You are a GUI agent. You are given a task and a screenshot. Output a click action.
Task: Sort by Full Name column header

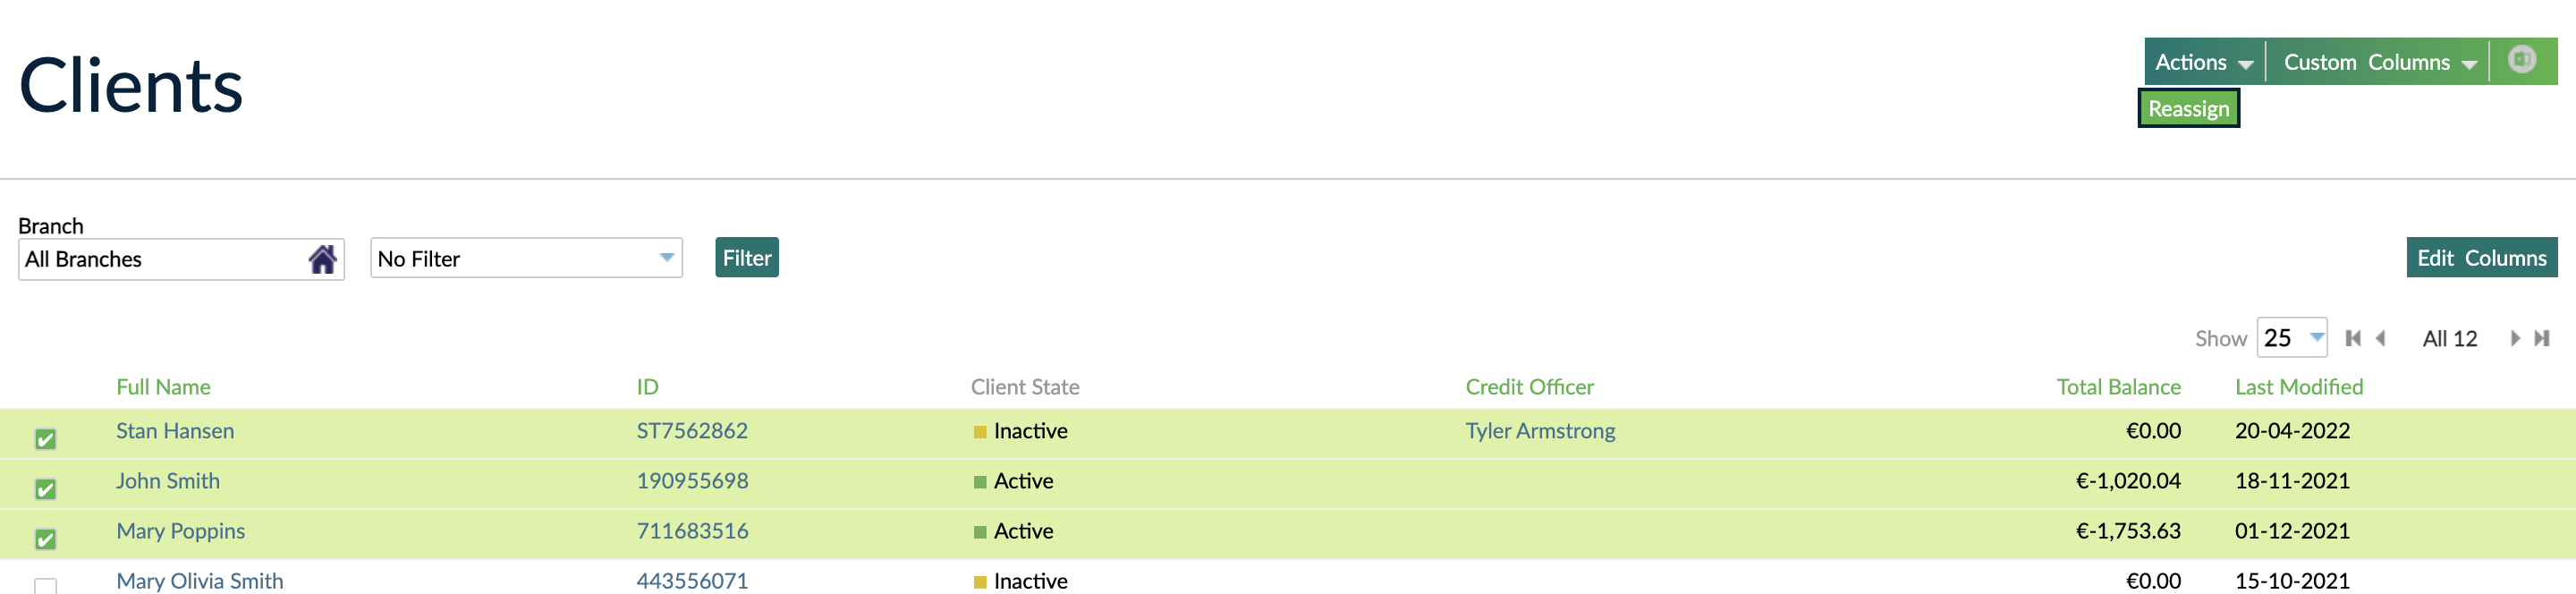click(x=163, y=387)
